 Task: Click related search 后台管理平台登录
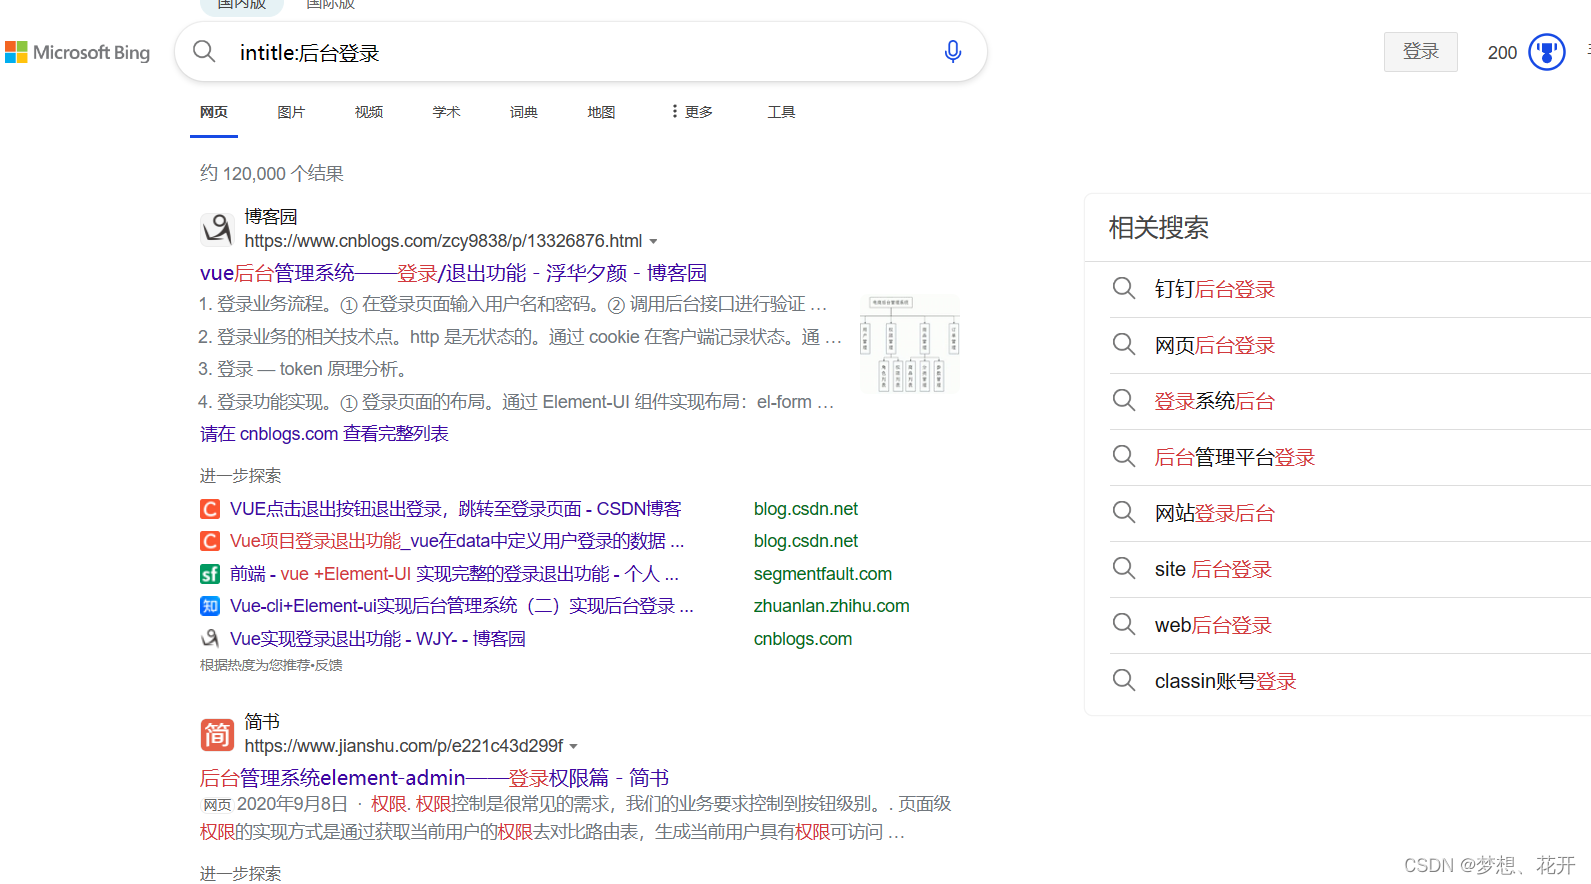point(1235,457)
